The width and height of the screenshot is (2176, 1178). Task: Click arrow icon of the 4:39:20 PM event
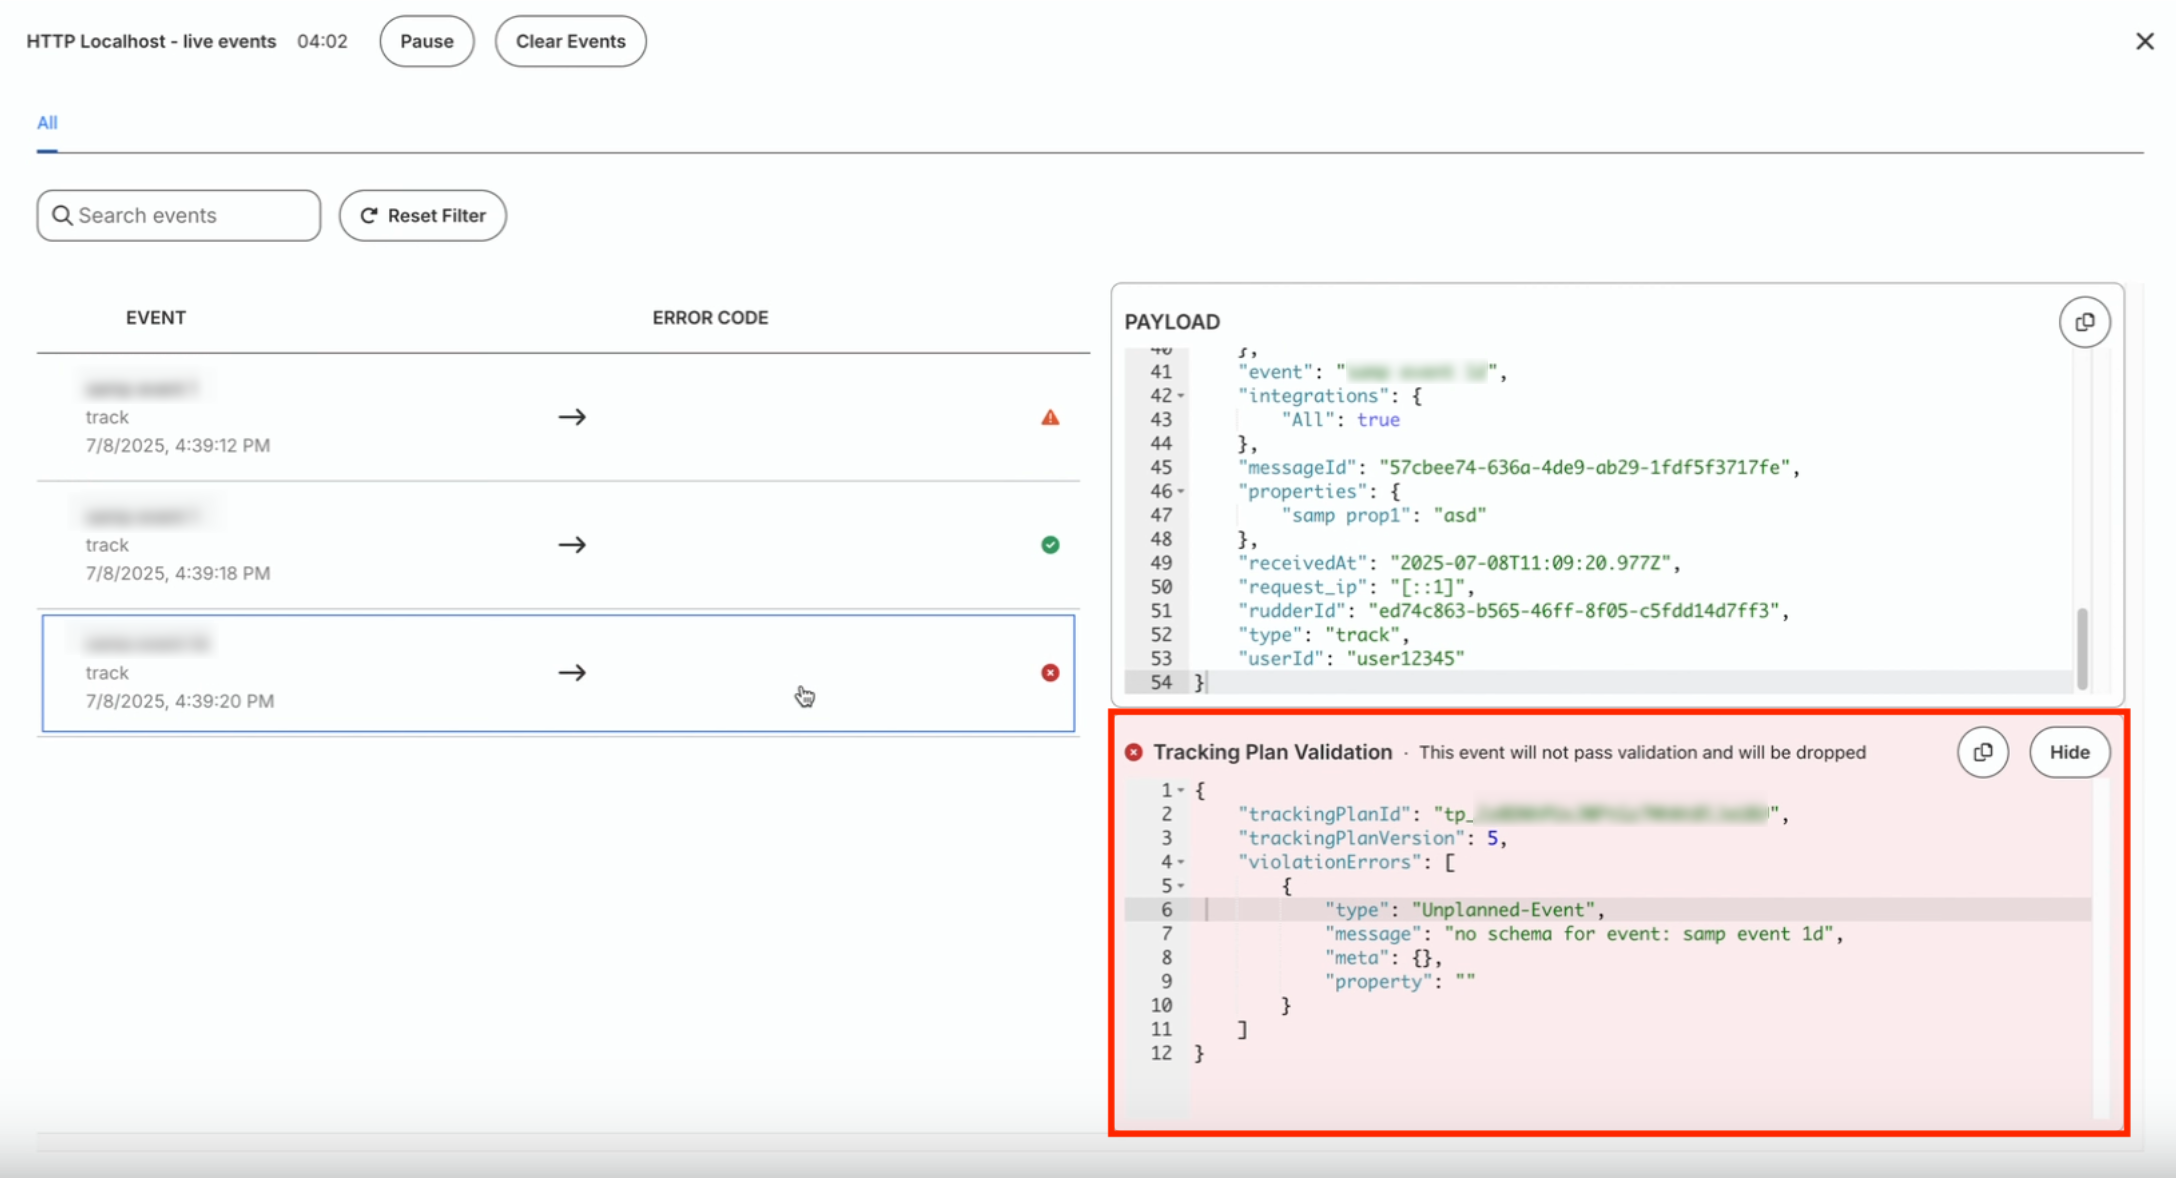coord(572,673)
